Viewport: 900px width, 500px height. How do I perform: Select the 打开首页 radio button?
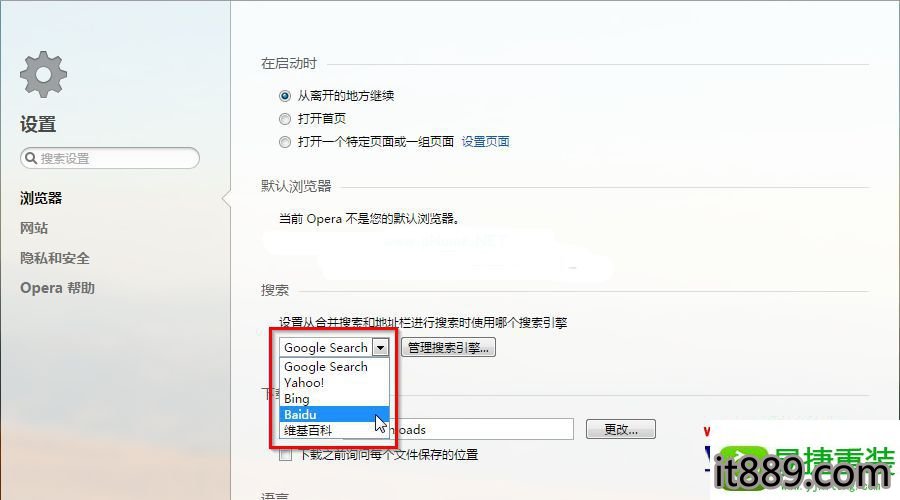(285, 119)
